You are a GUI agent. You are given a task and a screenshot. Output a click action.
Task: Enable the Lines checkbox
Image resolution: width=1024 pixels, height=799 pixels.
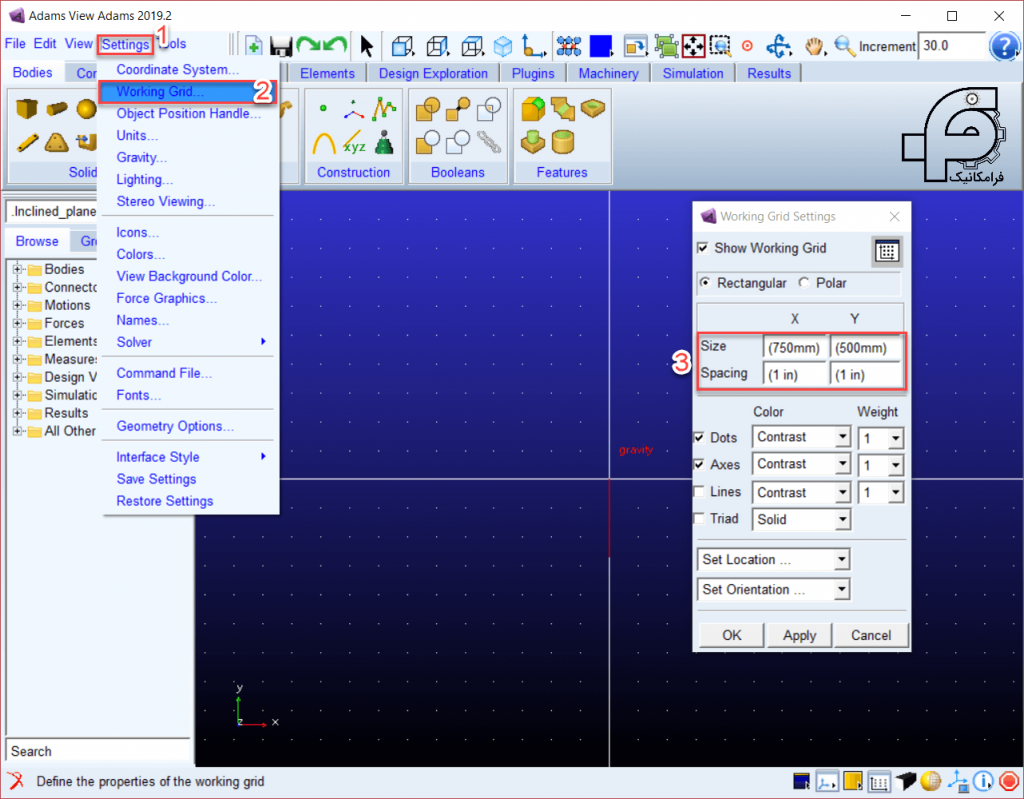699,491
